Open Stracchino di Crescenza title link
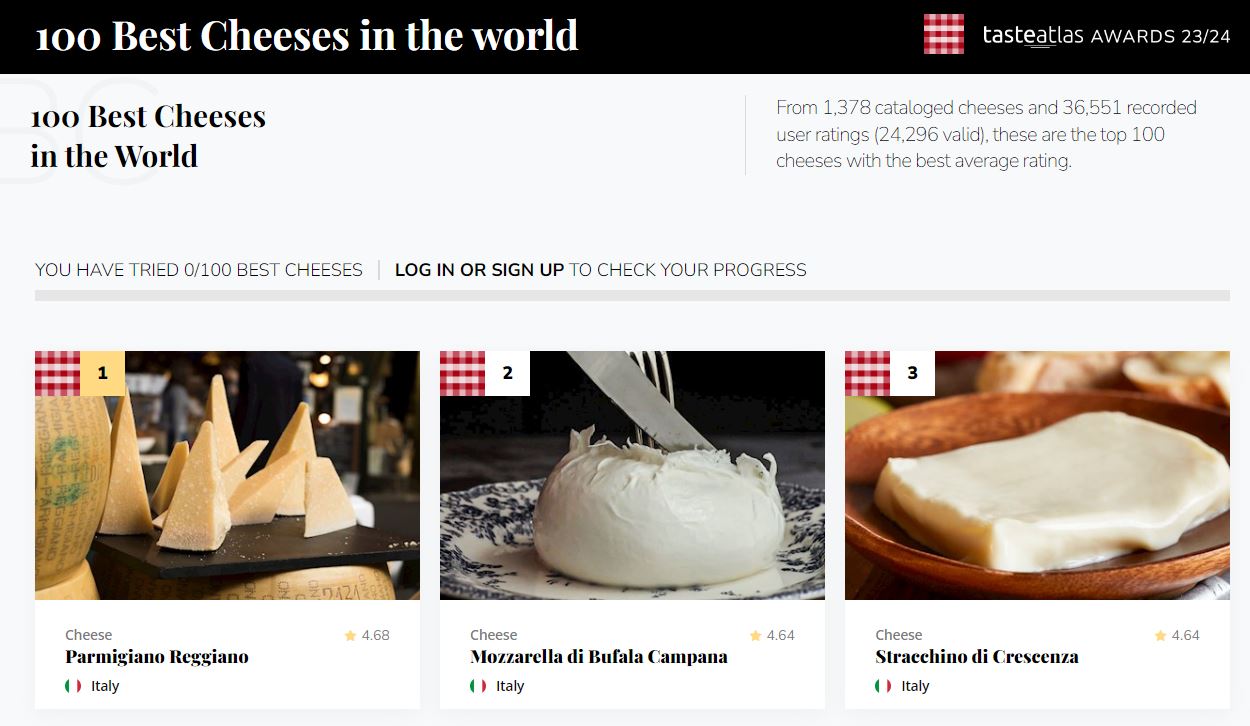 click(x=977, y=657)
